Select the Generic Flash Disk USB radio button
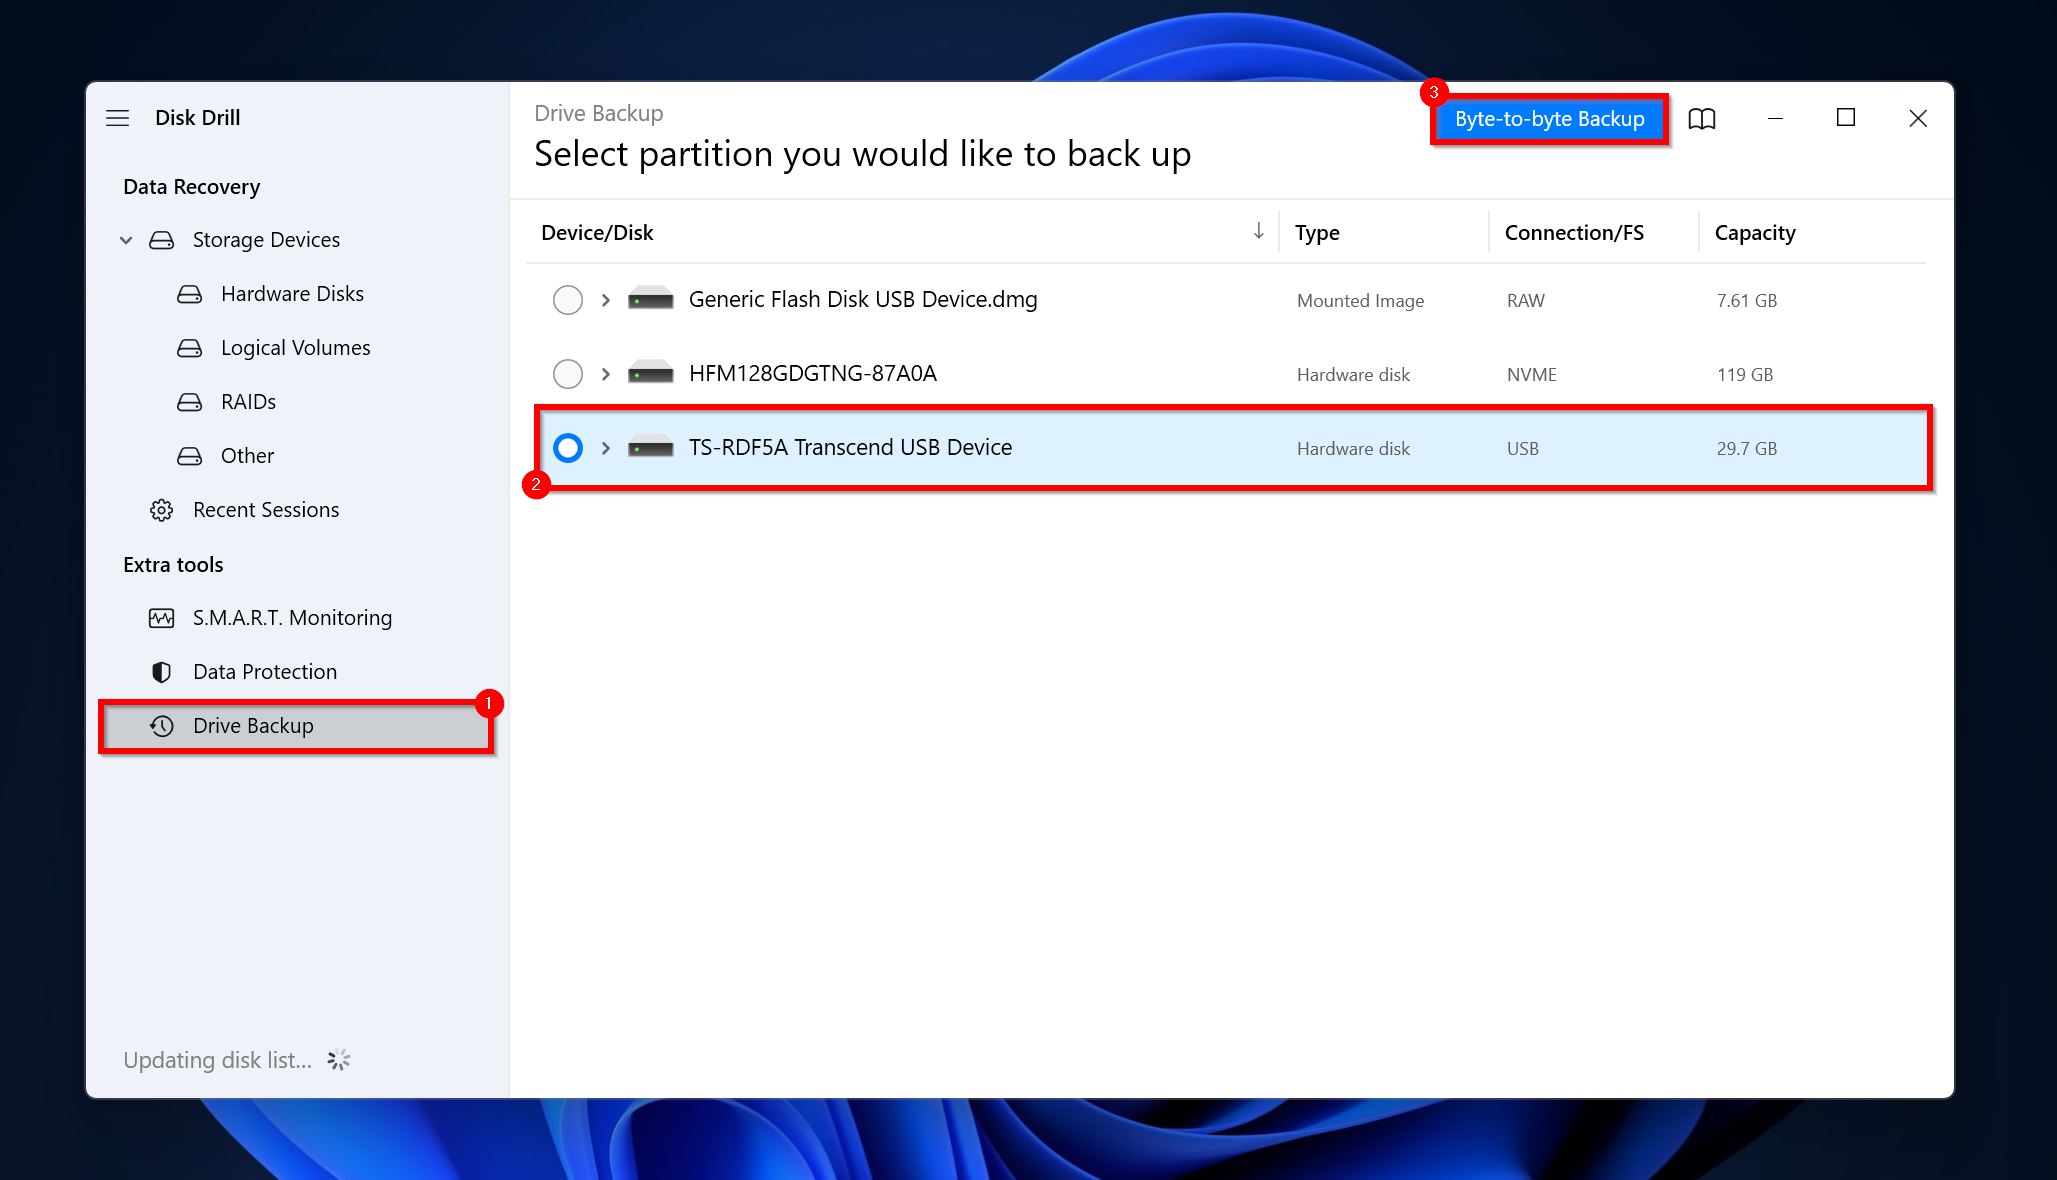2057x1180 pixels. [568, 300]
